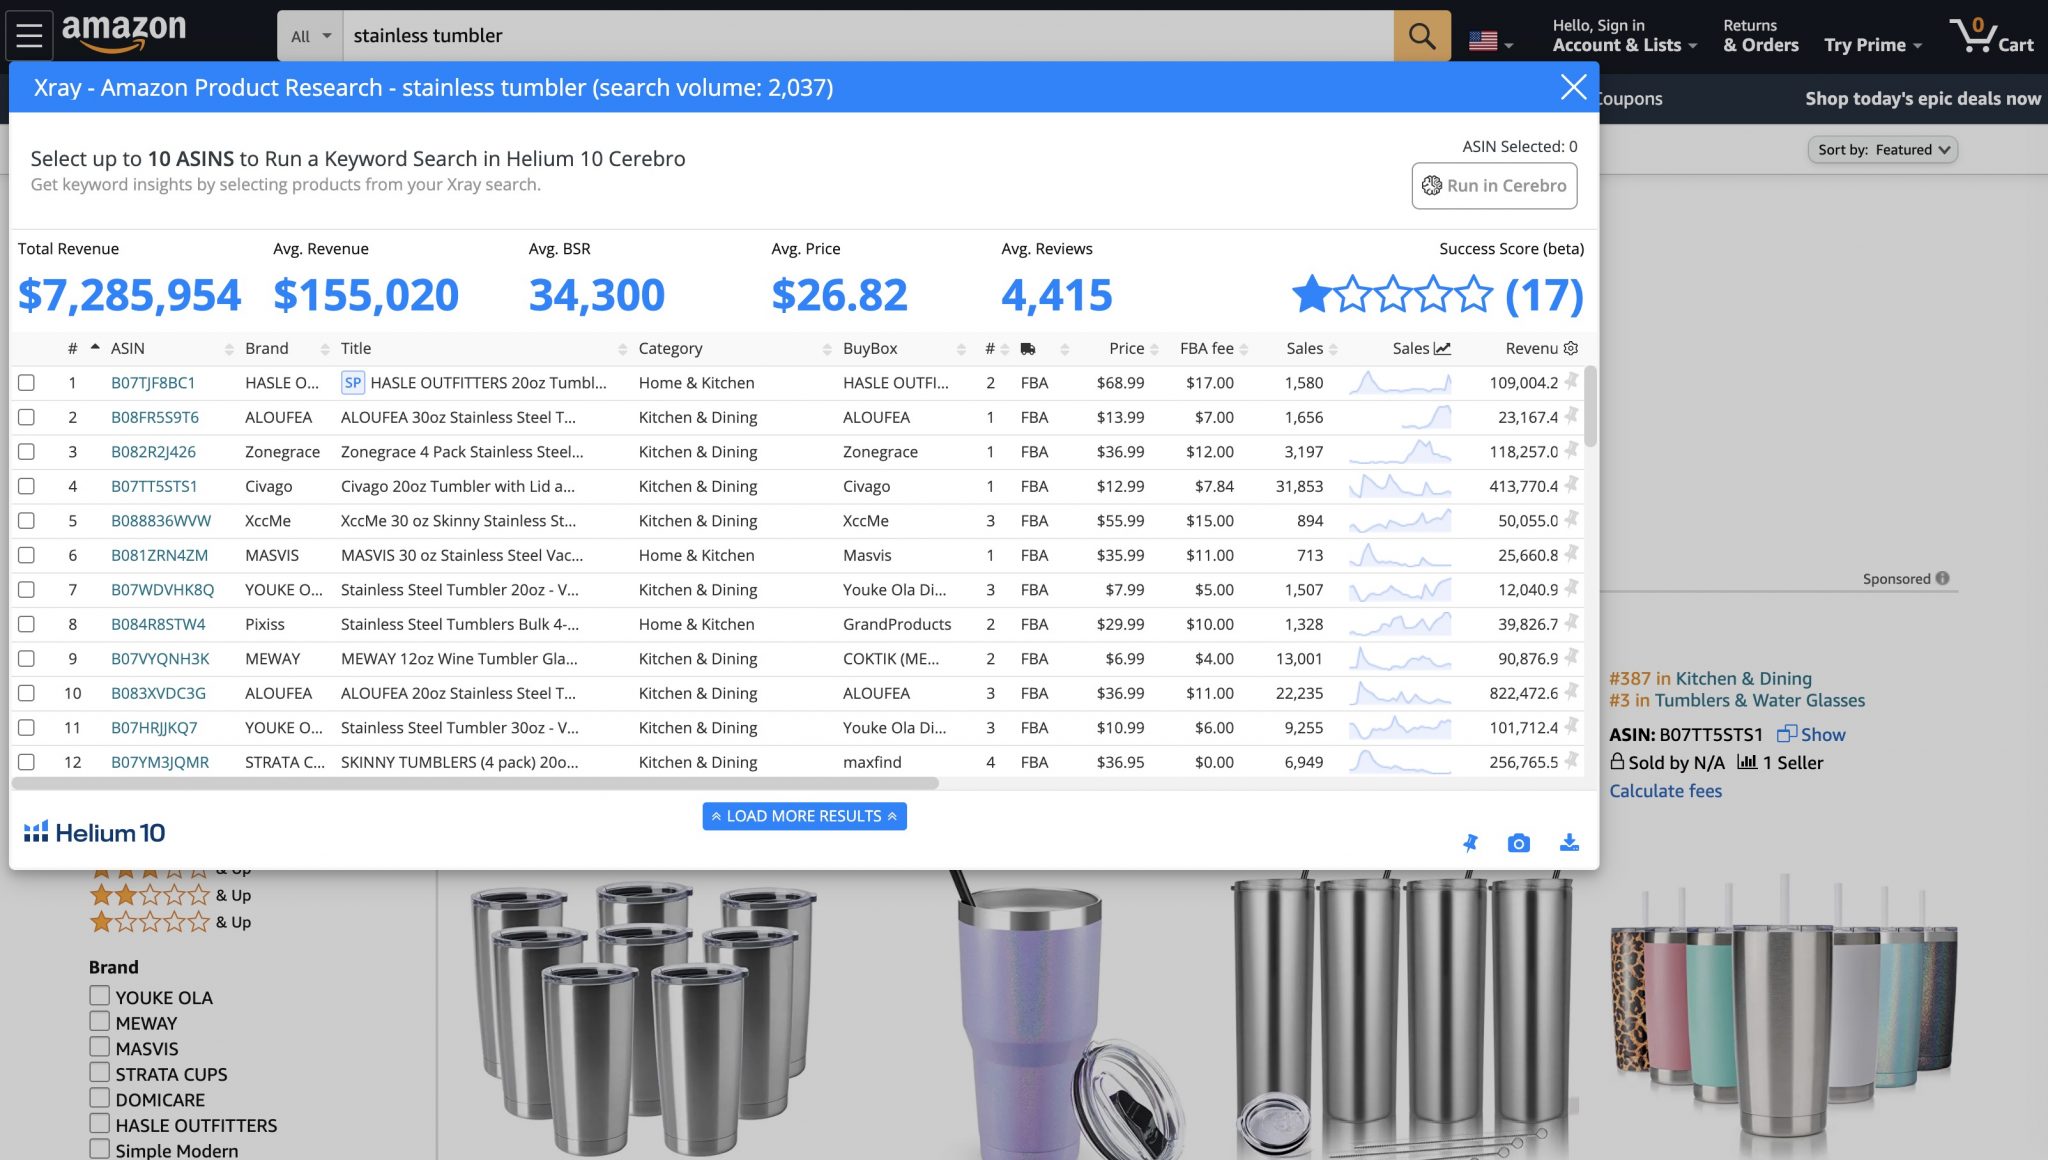Open ASIN link B07YM3JQMR
The image size is (2048, 1160).
pos(160,762)
